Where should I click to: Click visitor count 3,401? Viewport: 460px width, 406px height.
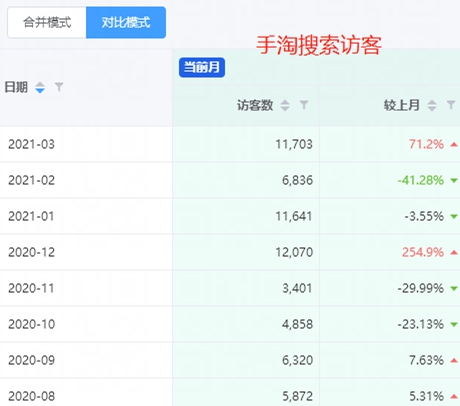tap(297, 288)
